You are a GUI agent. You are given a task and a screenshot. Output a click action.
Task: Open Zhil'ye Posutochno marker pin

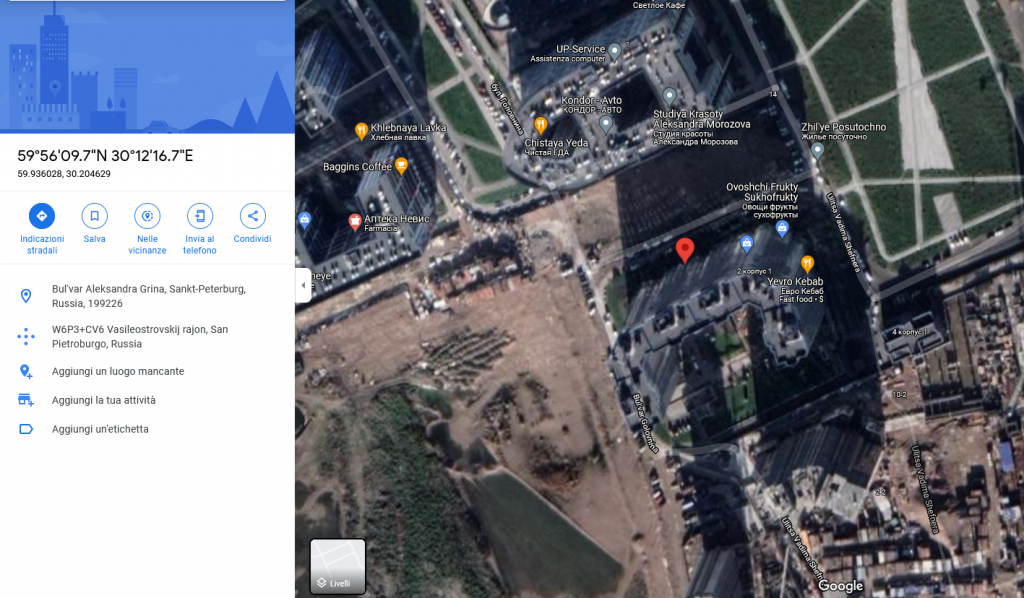click(x=817, y=151)
